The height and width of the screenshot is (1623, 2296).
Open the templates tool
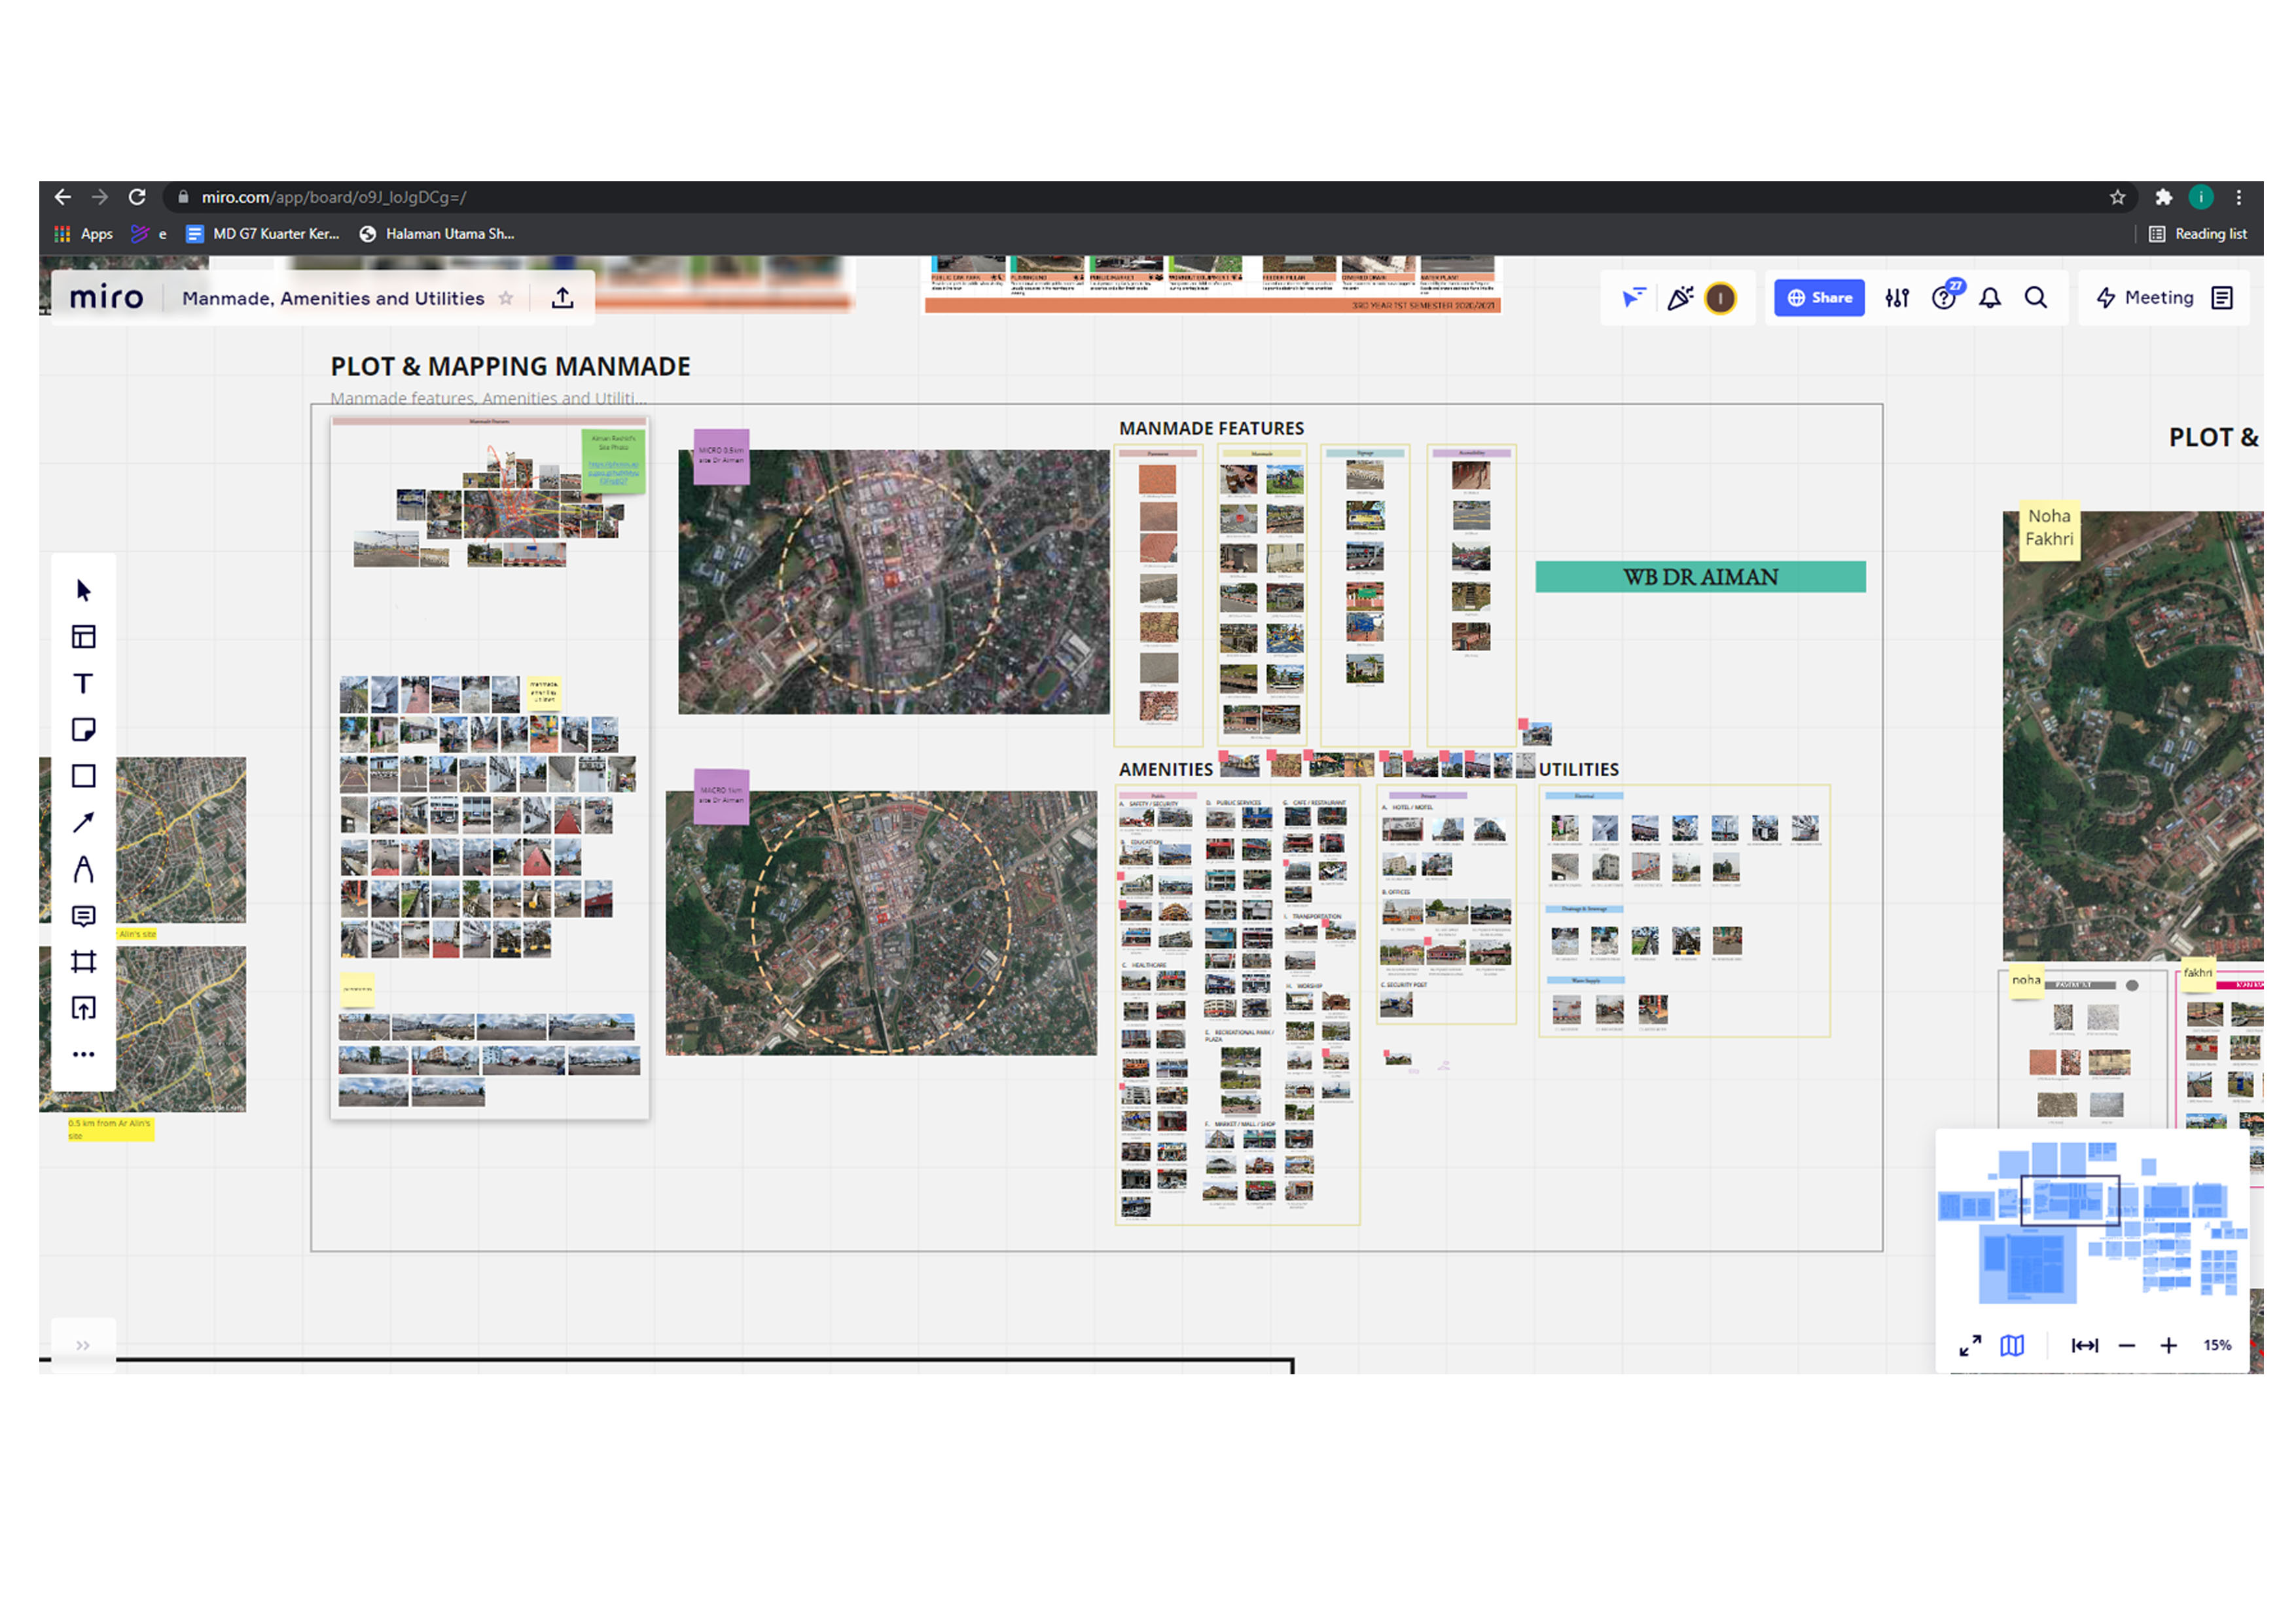click(x=83, y=637)
